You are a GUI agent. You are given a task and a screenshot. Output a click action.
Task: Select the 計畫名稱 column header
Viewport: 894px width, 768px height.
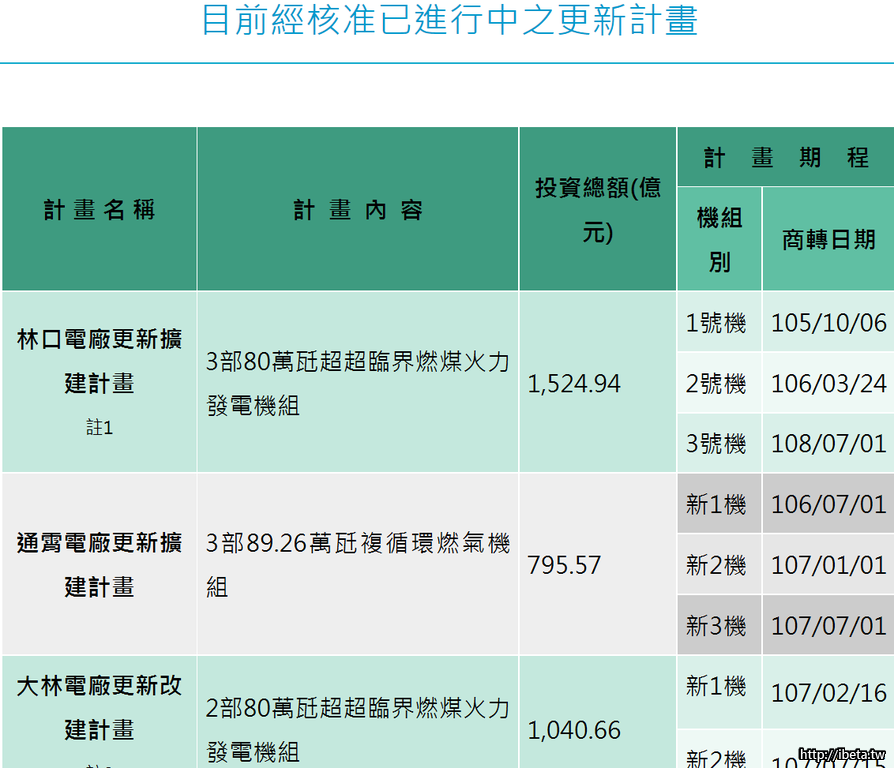tap(99, 210)
